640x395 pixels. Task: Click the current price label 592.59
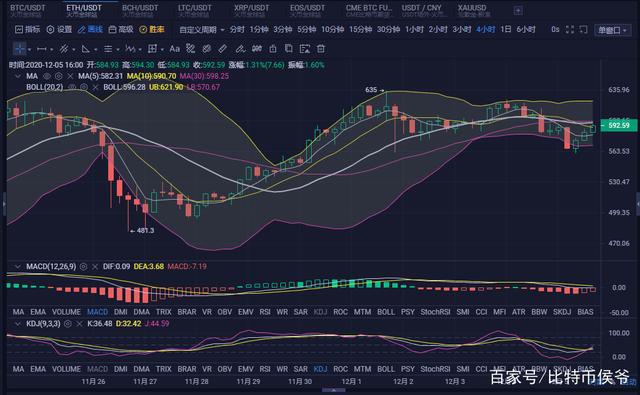(619, 125)
